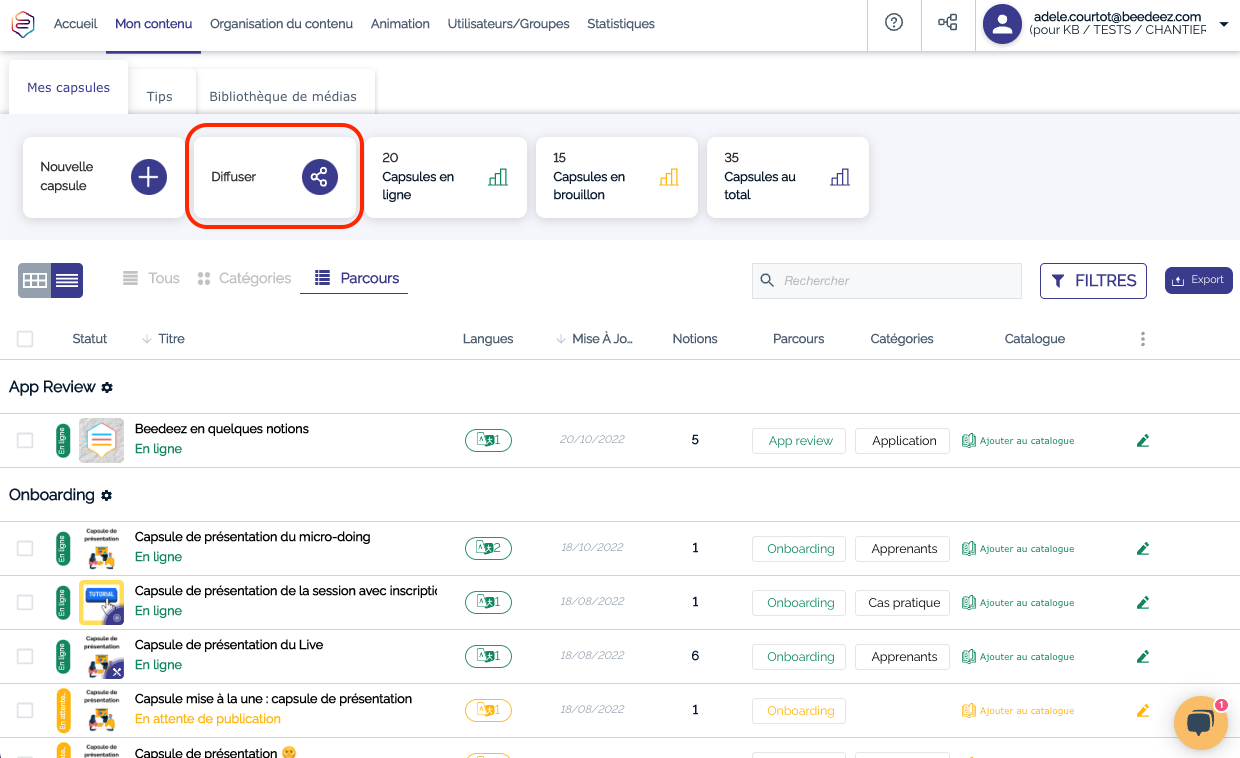
Task: Tick the select-all checkbox in table header
Action: click(25, 339)
